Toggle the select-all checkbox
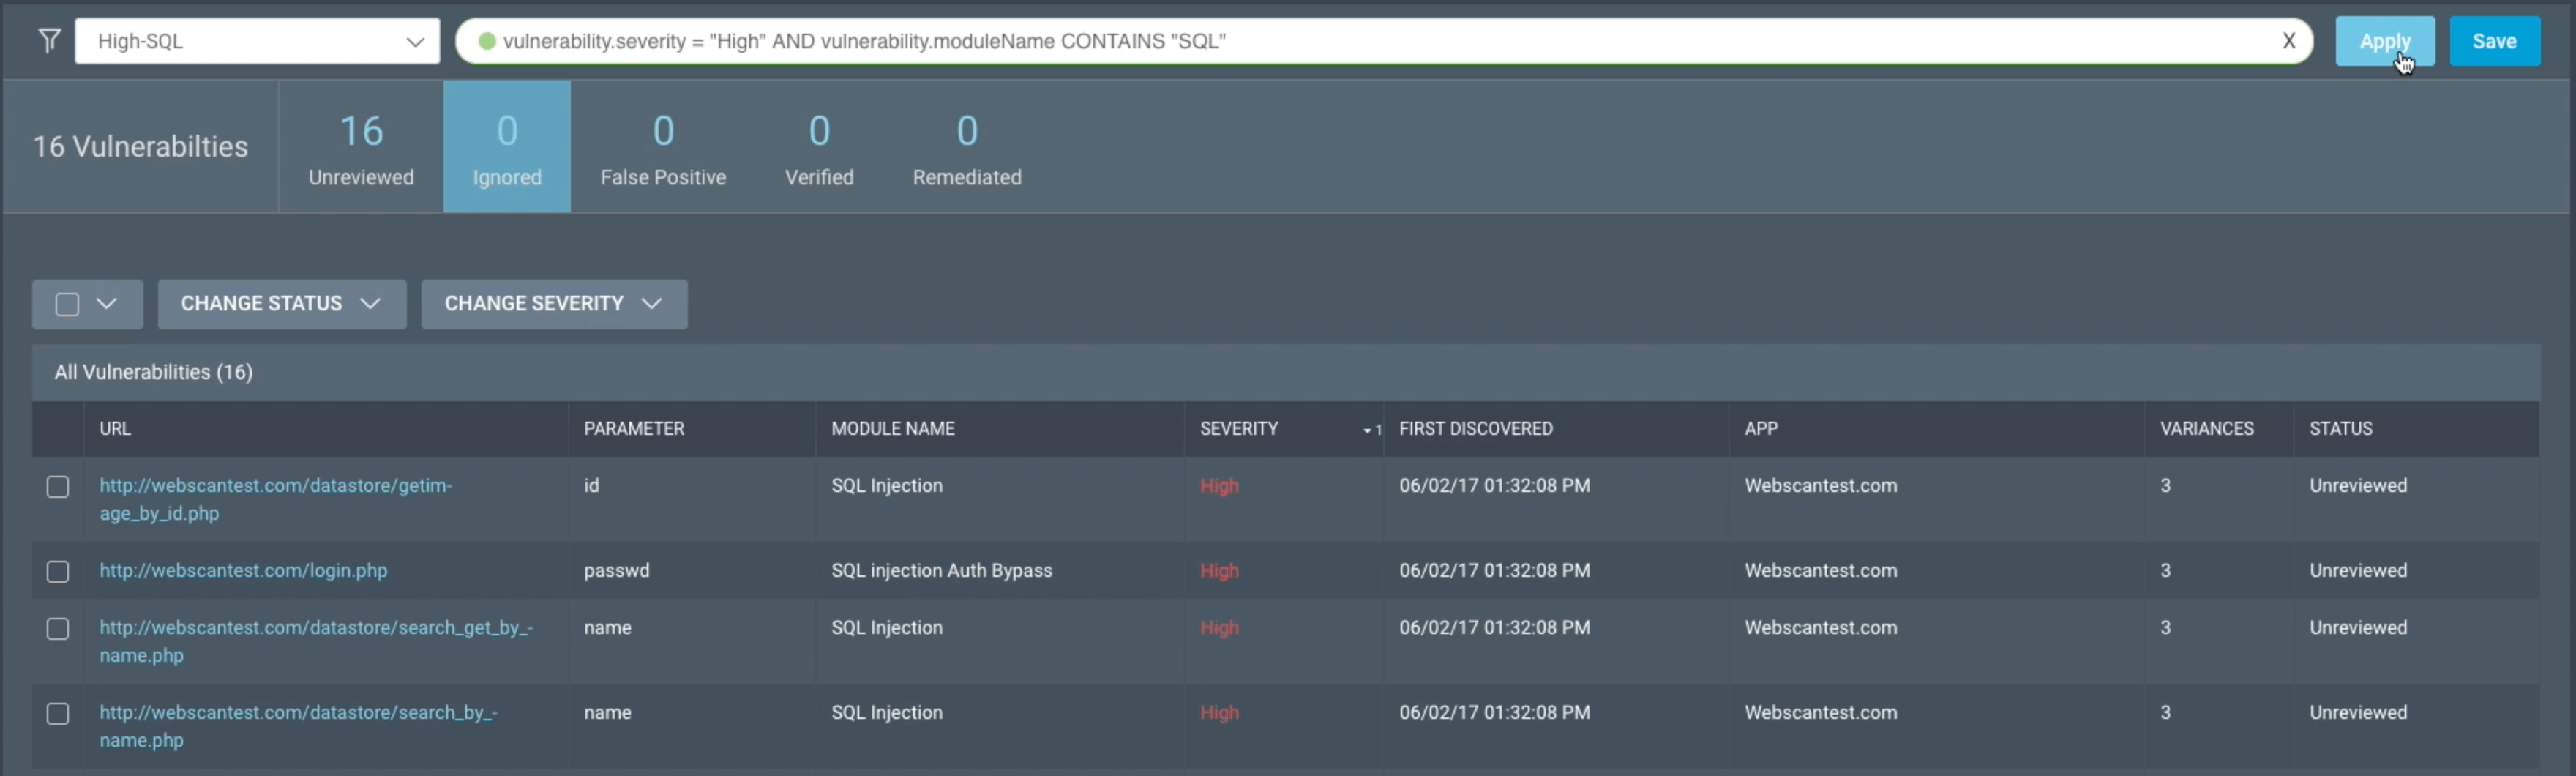 click(67, 304)
